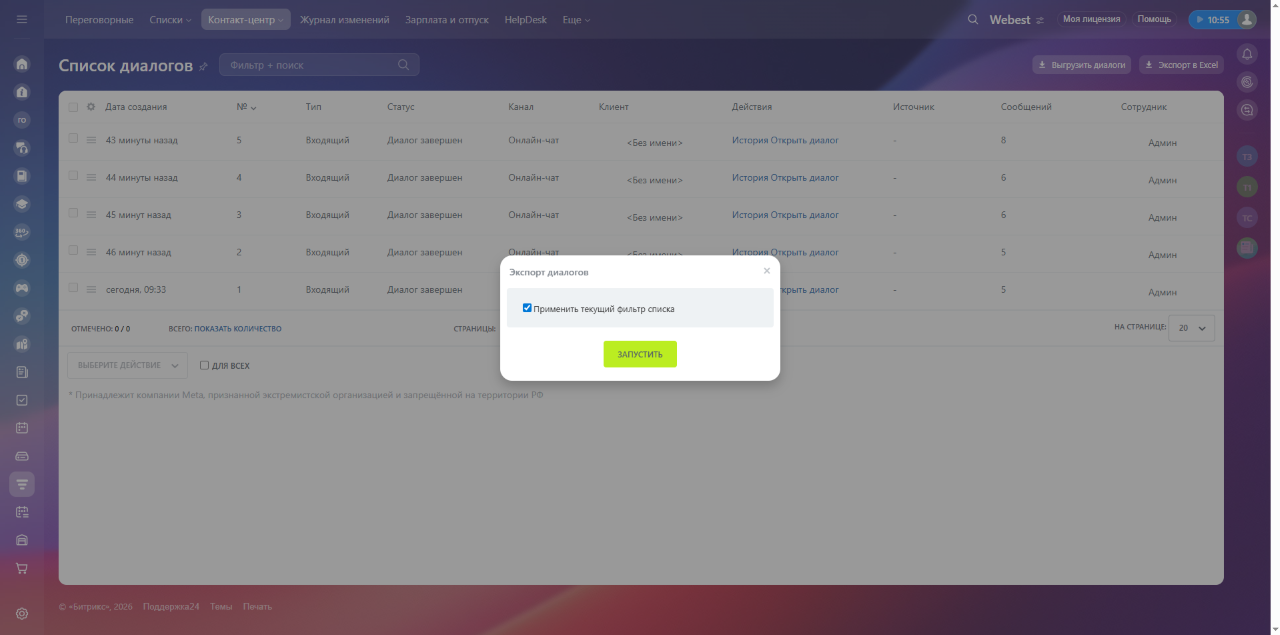Open the Журнал изменений menu item
The width and height of the screenshot is (1280, 635).
344,19
